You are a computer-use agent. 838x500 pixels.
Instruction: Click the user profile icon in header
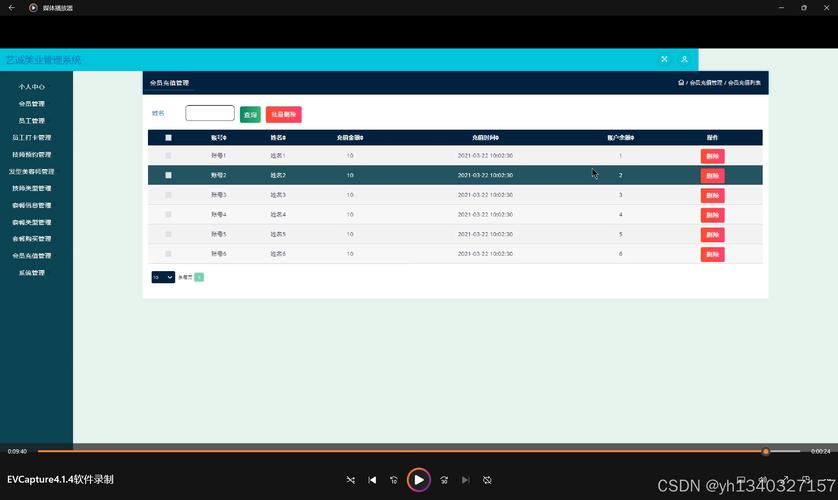[684, 59]
